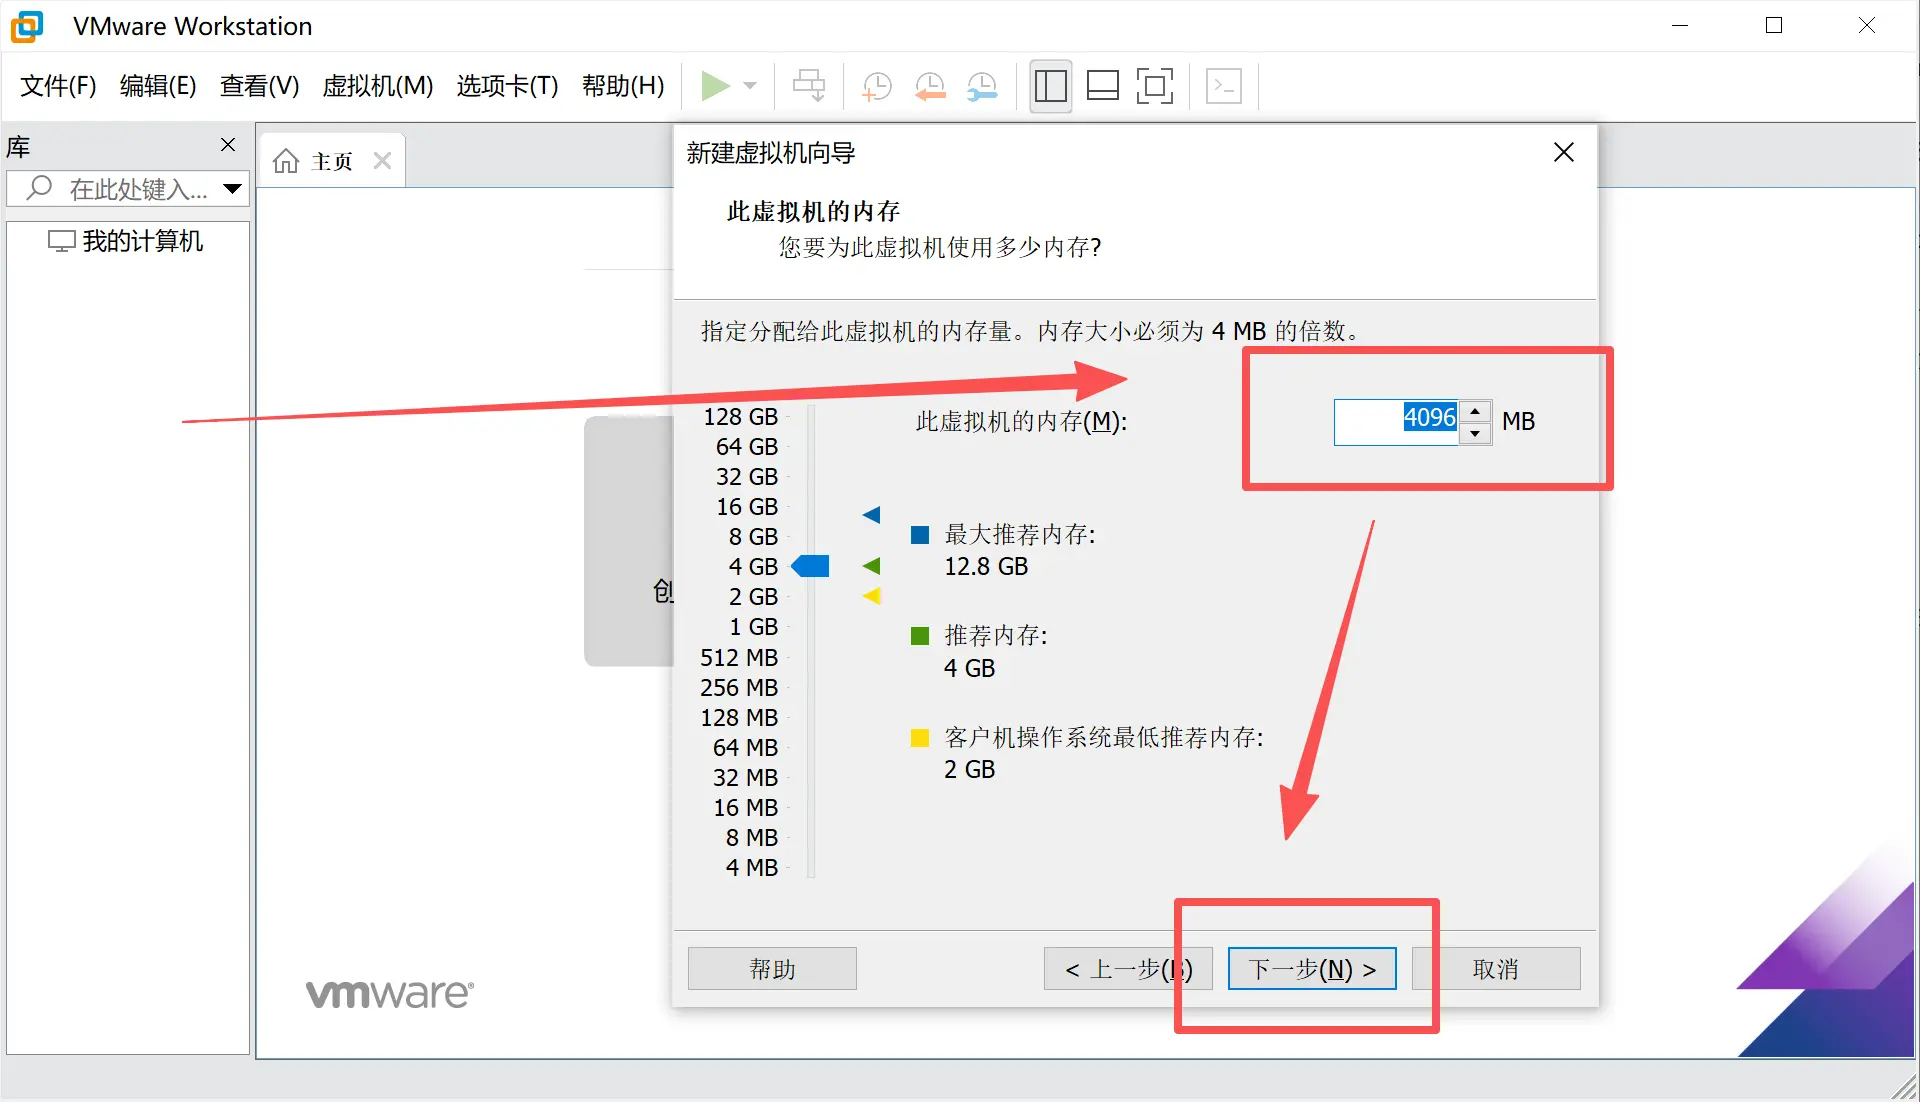Click the green legend square for recommended memory
1920x1102 pixels.
920,636
